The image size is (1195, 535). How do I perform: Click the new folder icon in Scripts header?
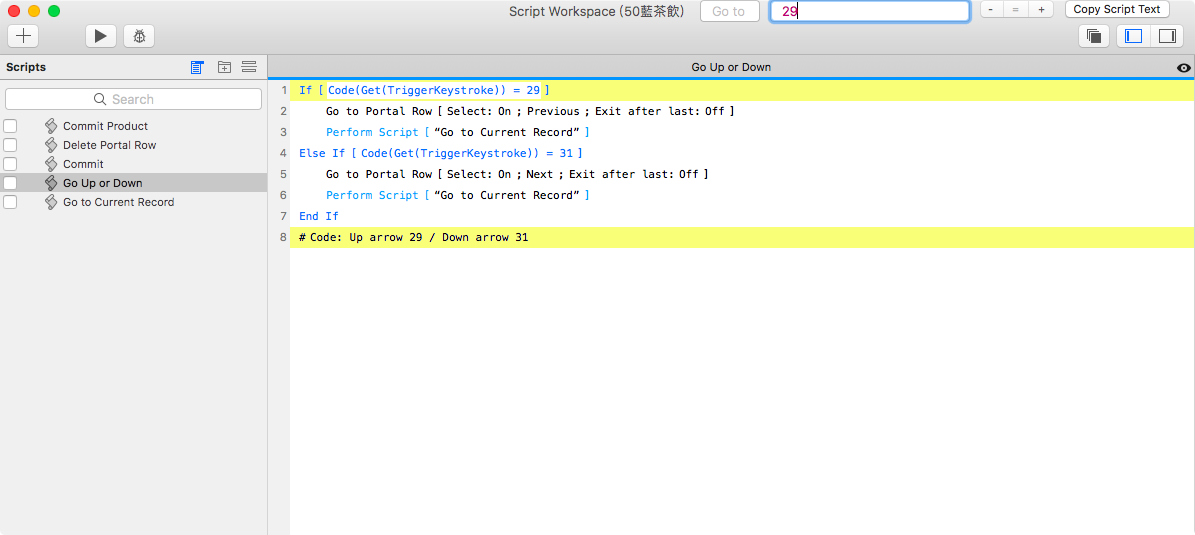pyautogui.click(x=224, y=67)
